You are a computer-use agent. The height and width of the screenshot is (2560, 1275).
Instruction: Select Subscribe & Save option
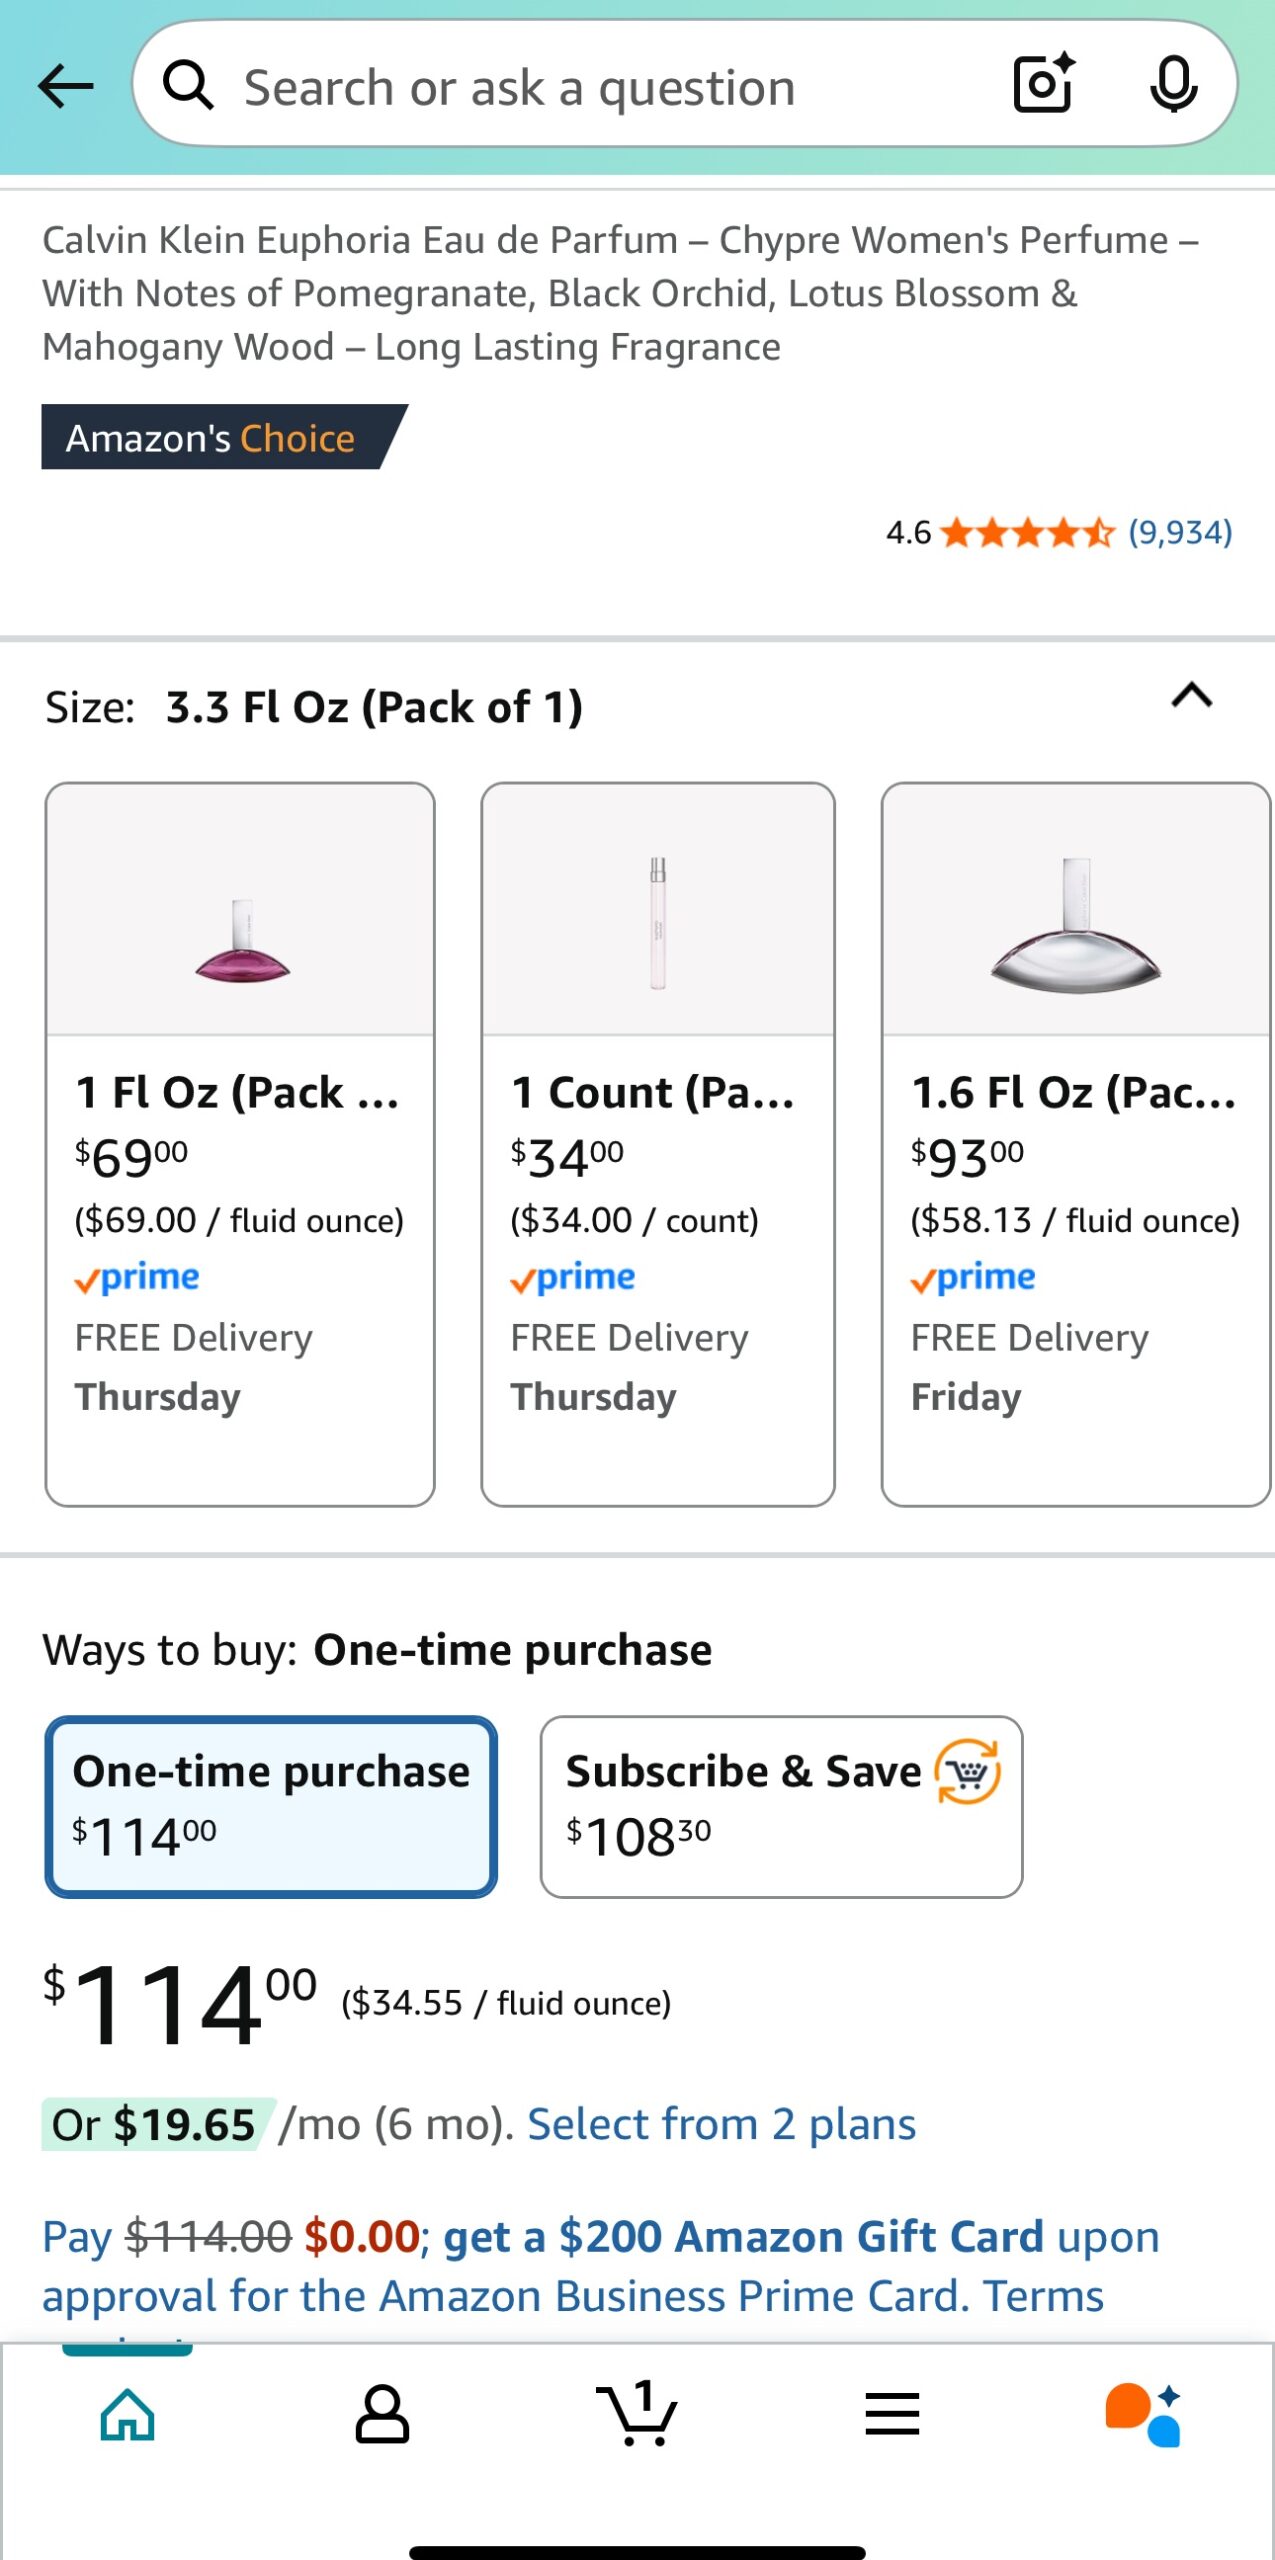[x=781, y=1806]
